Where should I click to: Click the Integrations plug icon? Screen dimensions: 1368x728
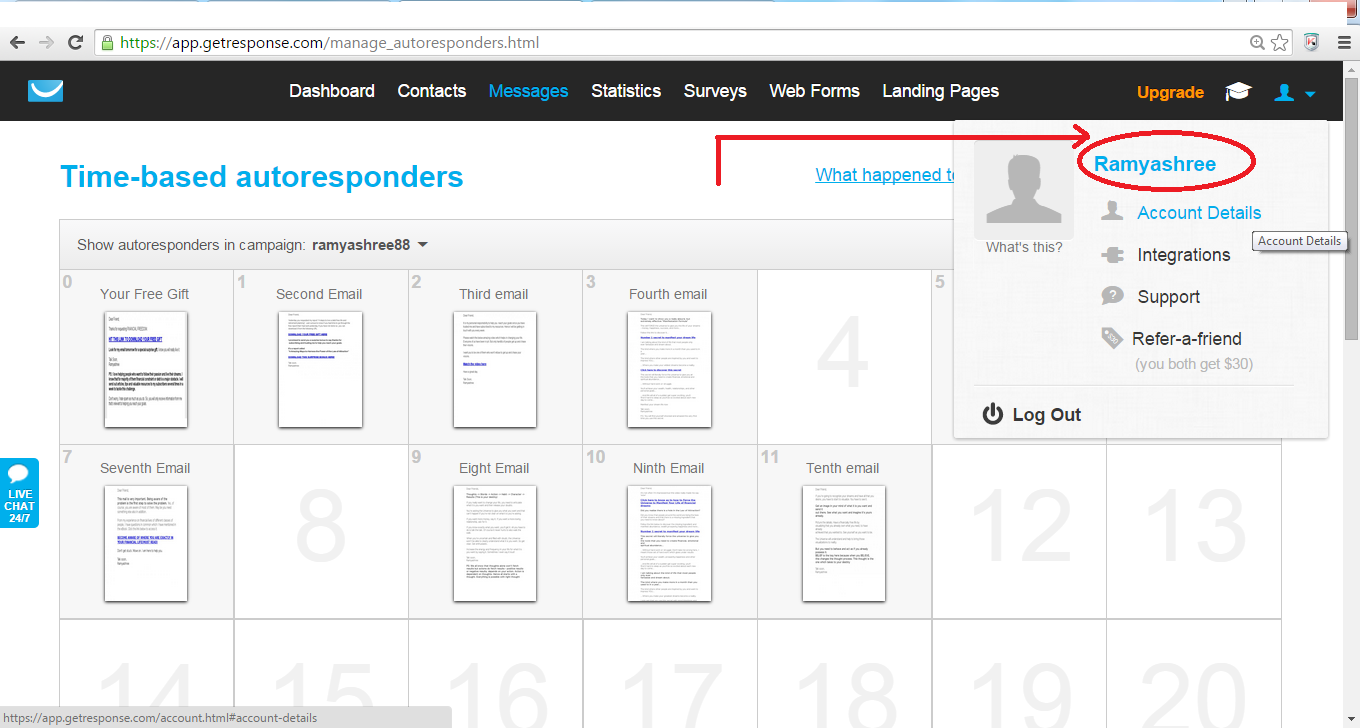pyautogui.click(x=1112, y=255)
